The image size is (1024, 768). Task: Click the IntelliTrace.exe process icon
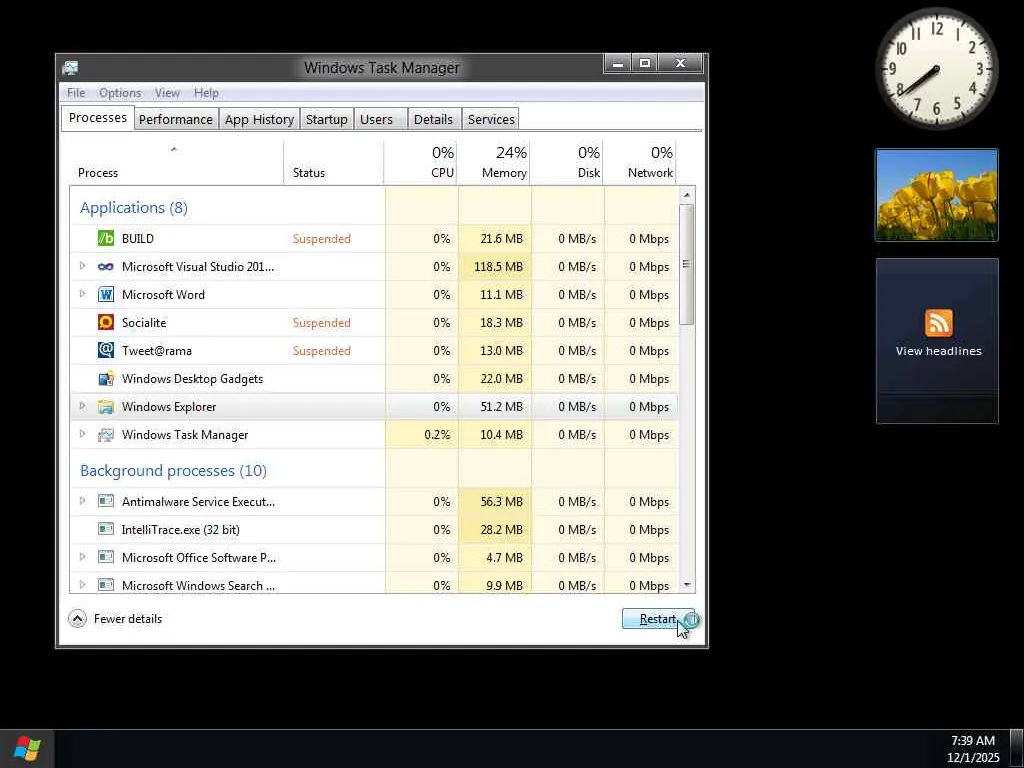106,529
